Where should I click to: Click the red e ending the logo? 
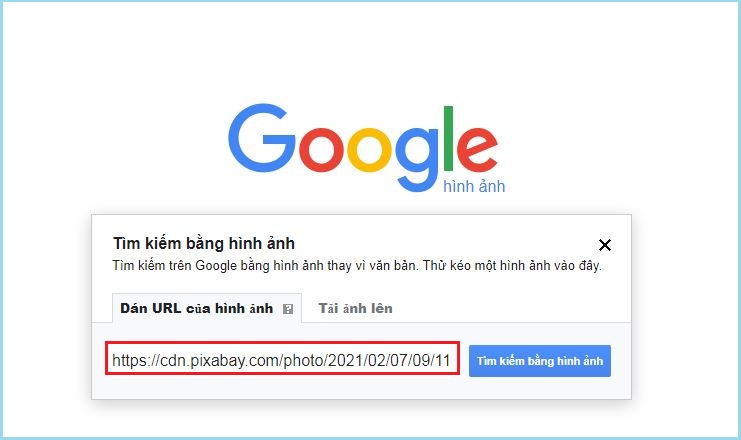point(477,149)
